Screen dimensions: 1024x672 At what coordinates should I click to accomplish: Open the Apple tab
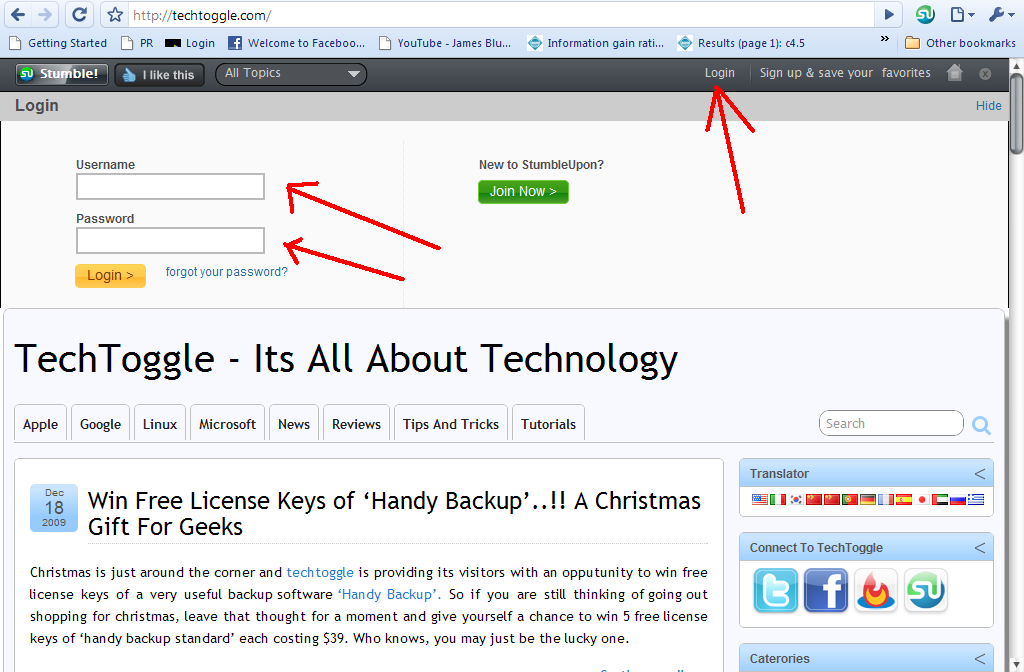[40, 424]
